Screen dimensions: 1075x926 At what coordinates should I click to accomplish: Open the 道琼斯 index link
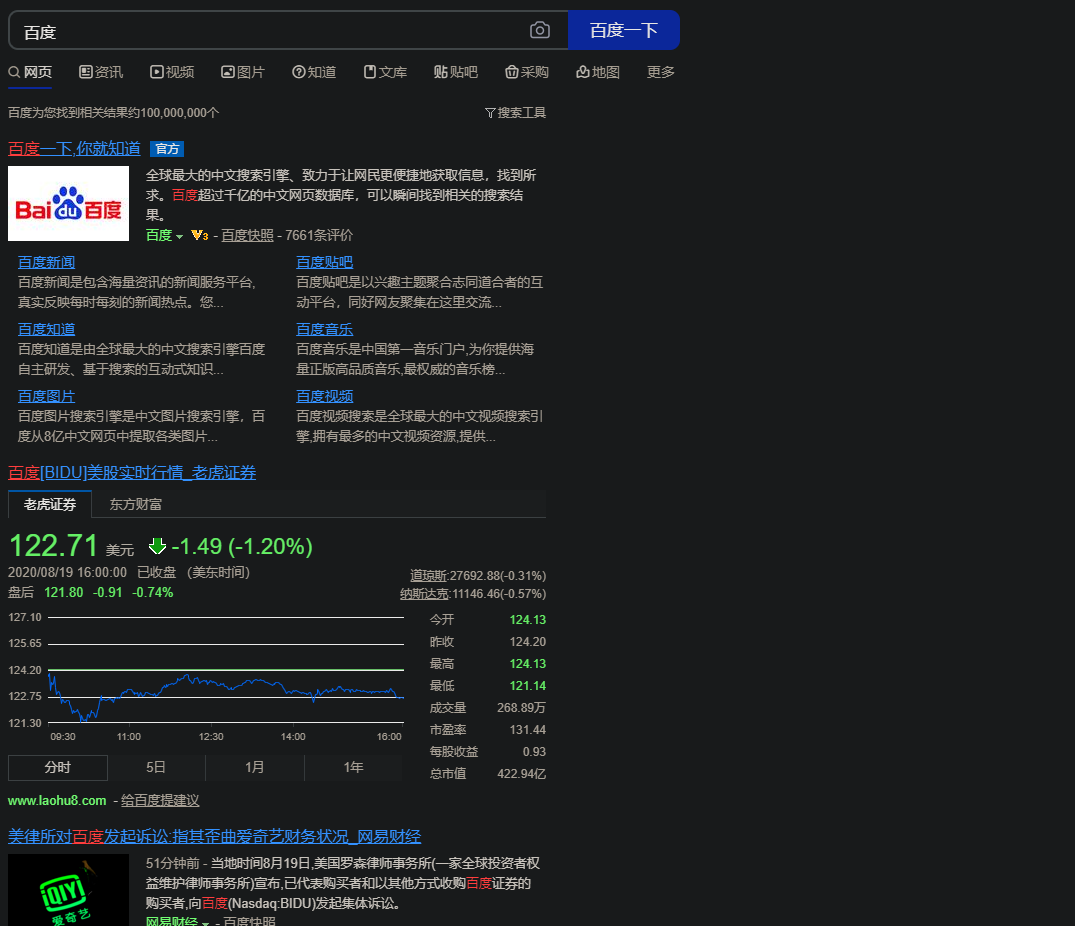pos(428,576)
